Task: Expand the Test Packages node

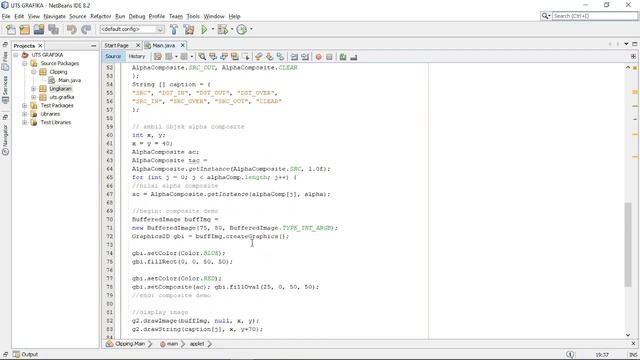Action: click(x=25, y=105)
